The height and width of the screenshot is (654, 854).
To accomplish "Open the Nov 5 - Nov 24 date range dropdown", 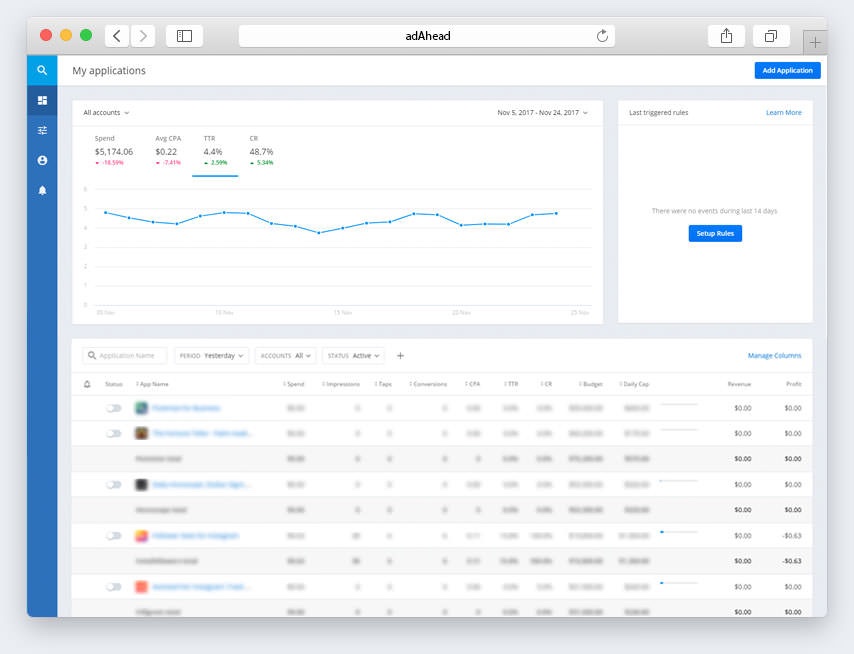I will coord(542,113).
